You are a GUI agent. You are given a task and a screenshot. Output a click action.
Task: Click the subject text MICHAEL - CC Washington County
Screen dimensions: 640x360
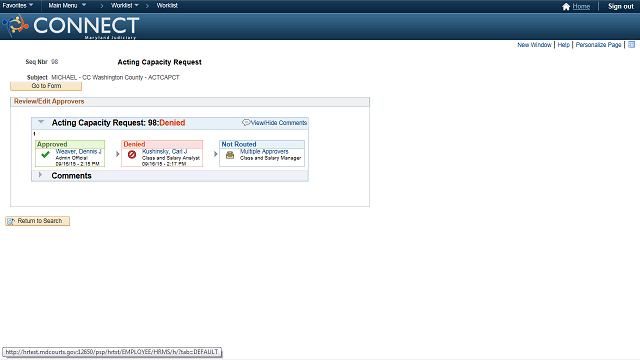coord(97,78)
